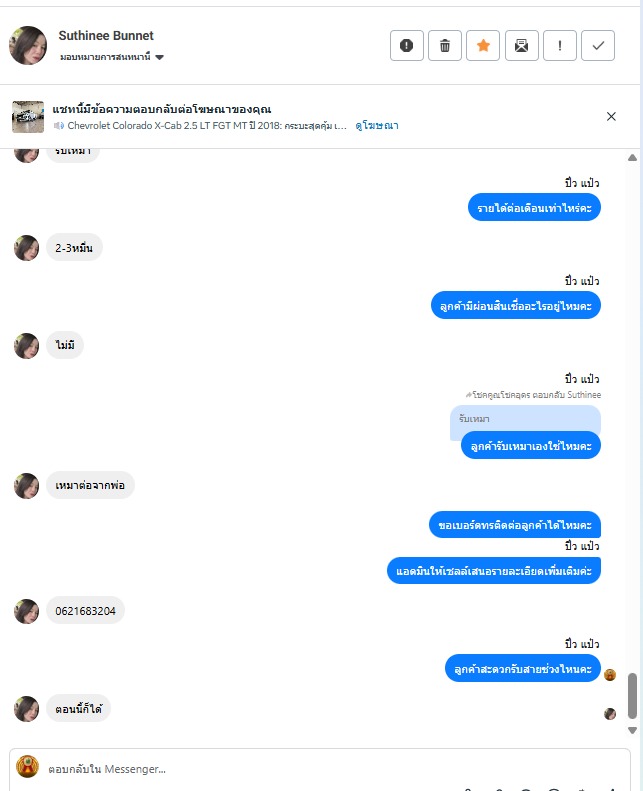Delete conversation using trash icon
Viewport: 643px width, 791px height.
pyautogui.click(x=445, y=45)
